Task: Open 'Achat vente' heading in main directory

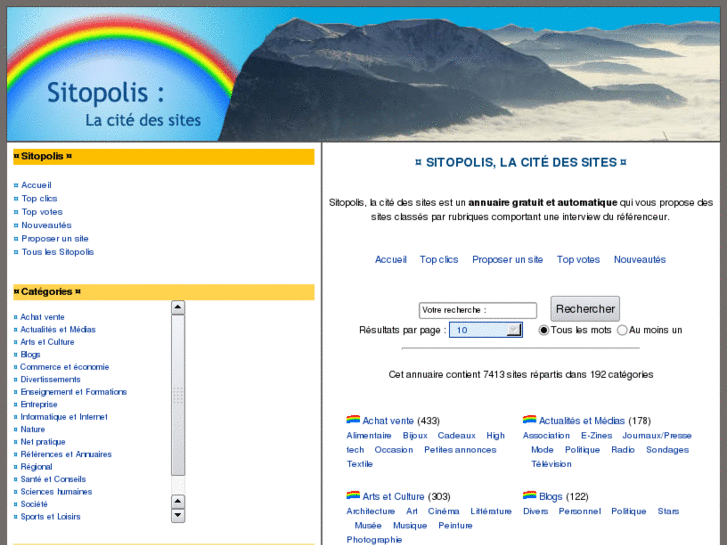Action: point(388,421)
